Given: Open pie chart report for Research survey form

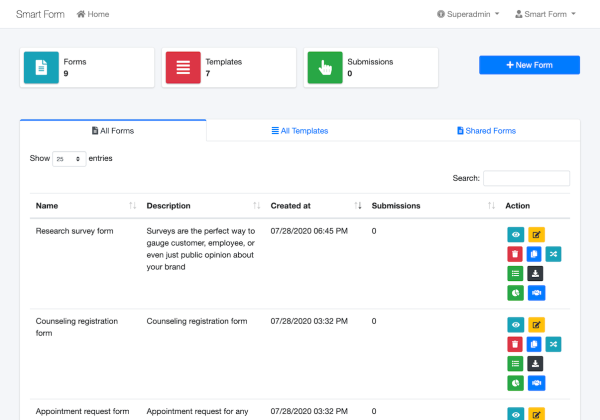Looking at the screenshot, I should pyautogui.click(x=516, y=294).
